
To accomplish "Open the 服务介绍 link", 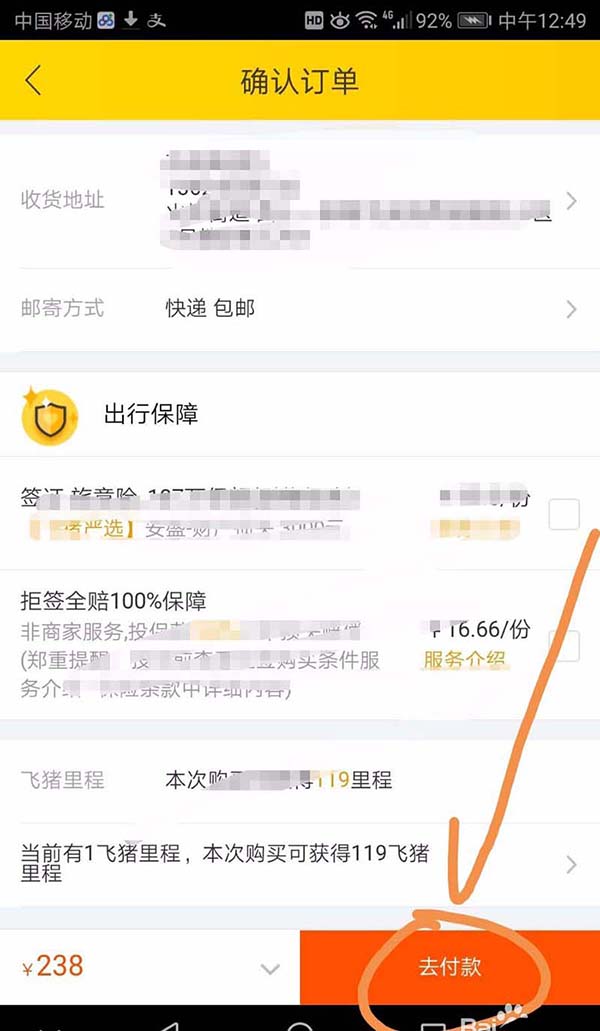I will (x=465, y=660).
